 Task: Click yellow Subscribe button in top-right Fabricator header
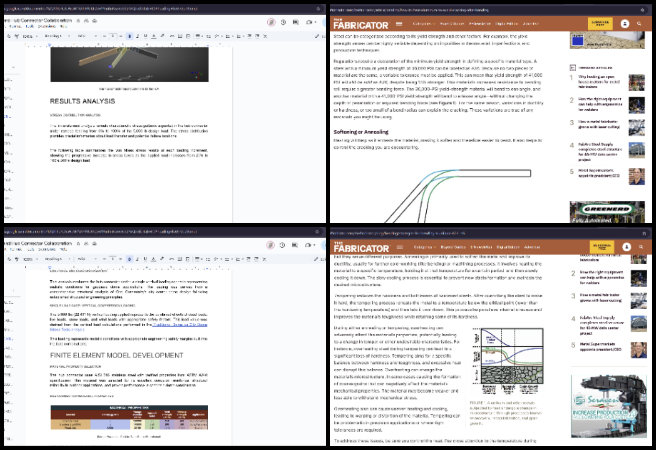601,22
